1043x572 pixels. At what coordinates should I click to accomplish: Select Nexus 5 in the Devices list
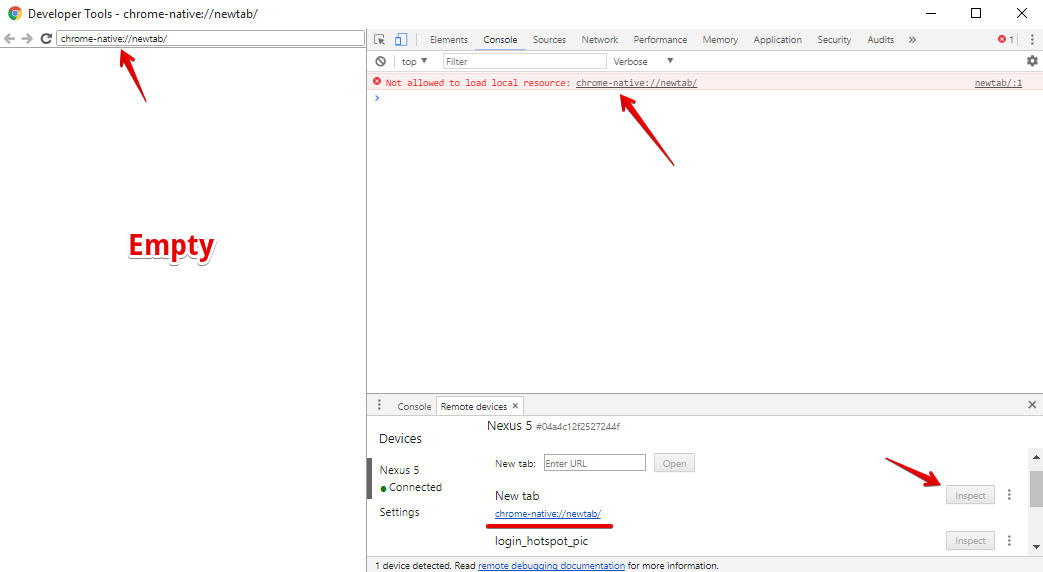tap(399, 470)
